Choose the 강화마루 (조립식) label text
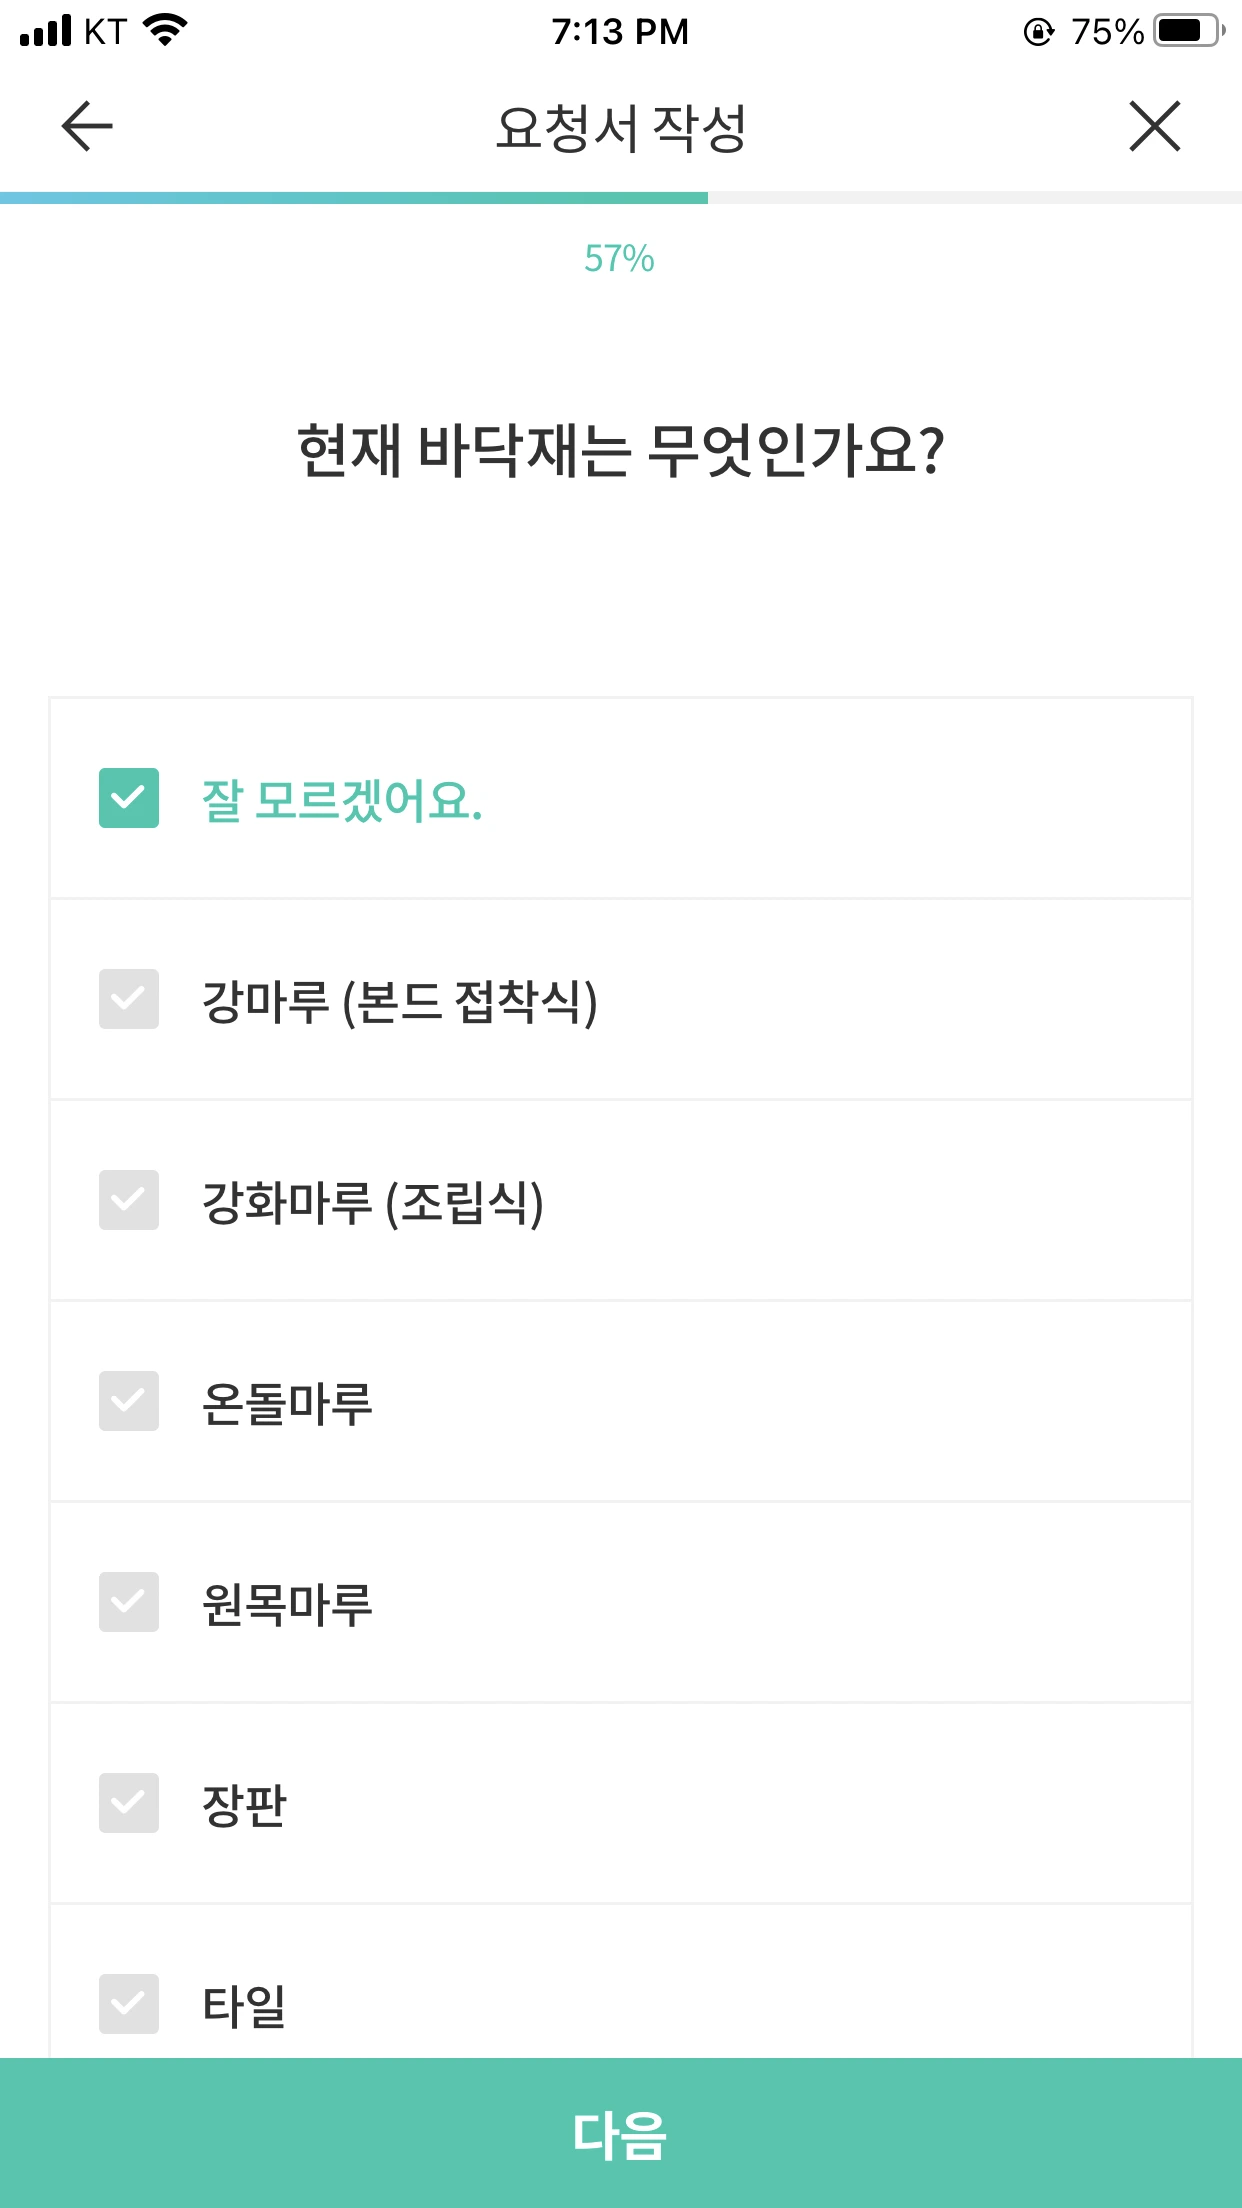This screenshot has width=1242, height=2208. pos(373,1202)
